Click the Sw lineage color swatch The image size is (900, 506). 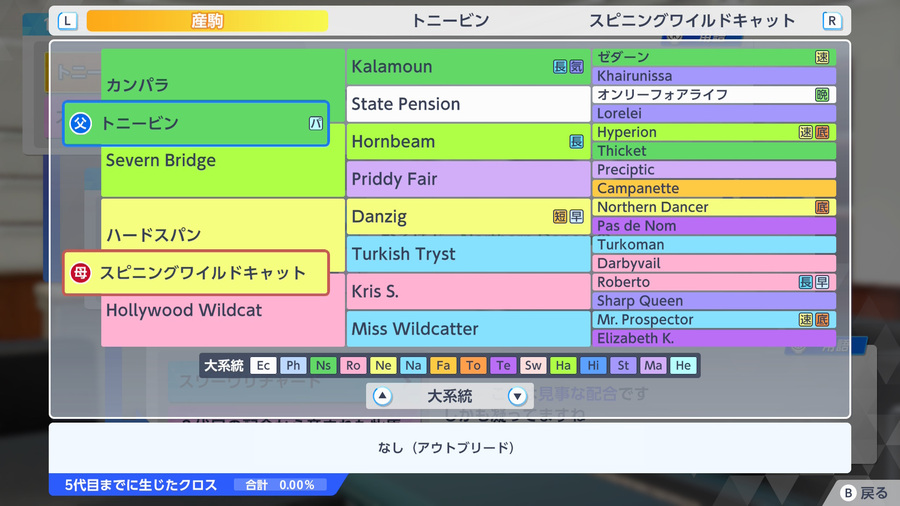point(533,365)
